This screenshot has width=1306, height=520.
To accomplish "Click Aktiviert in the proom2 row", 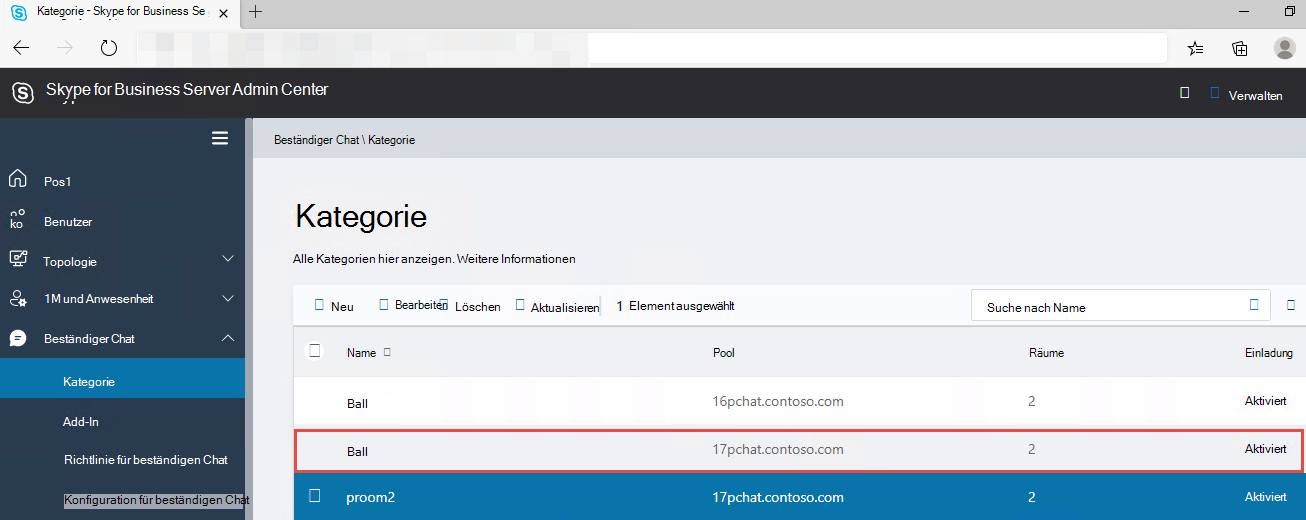I will (x=1266, y=497).
